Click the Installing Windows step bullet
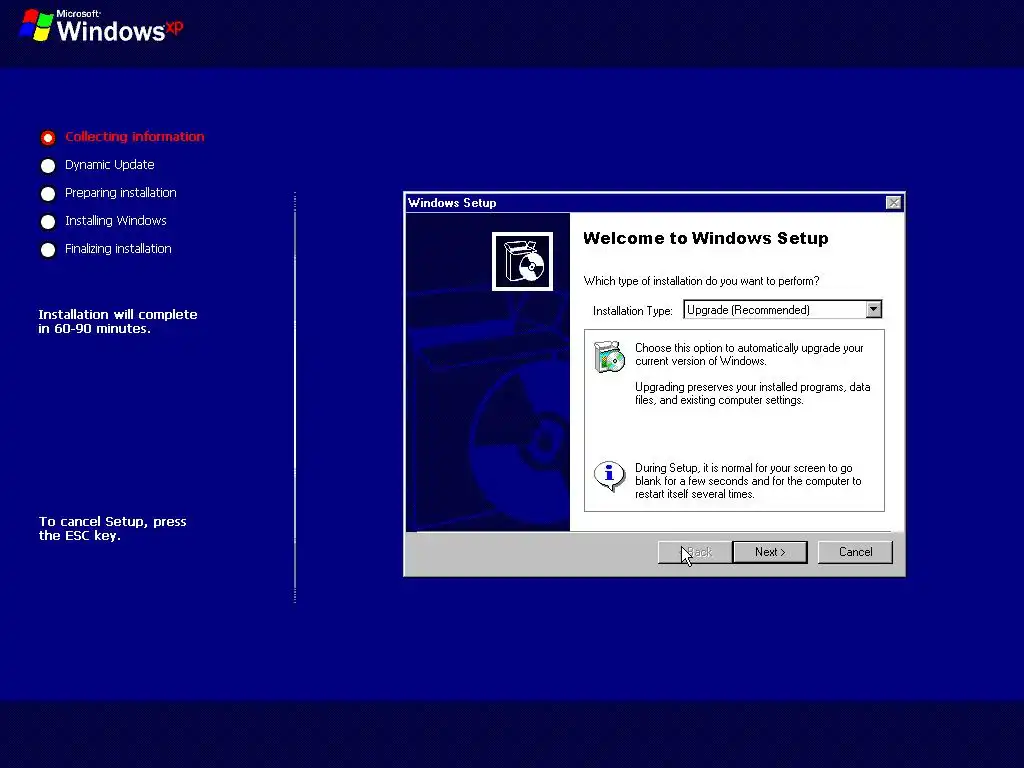 pyautogui.click(x=48, y=222)
